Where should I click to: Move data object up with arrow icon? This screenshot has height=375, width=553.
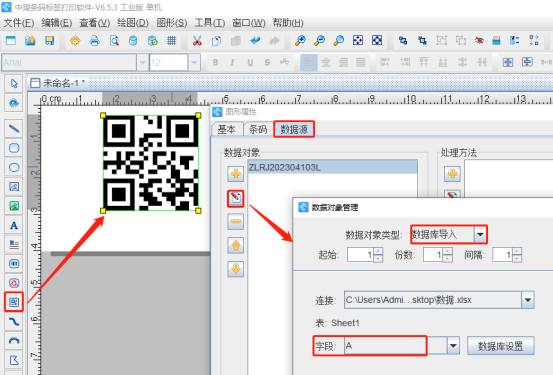pyautogui.click(x=236, y=246)
